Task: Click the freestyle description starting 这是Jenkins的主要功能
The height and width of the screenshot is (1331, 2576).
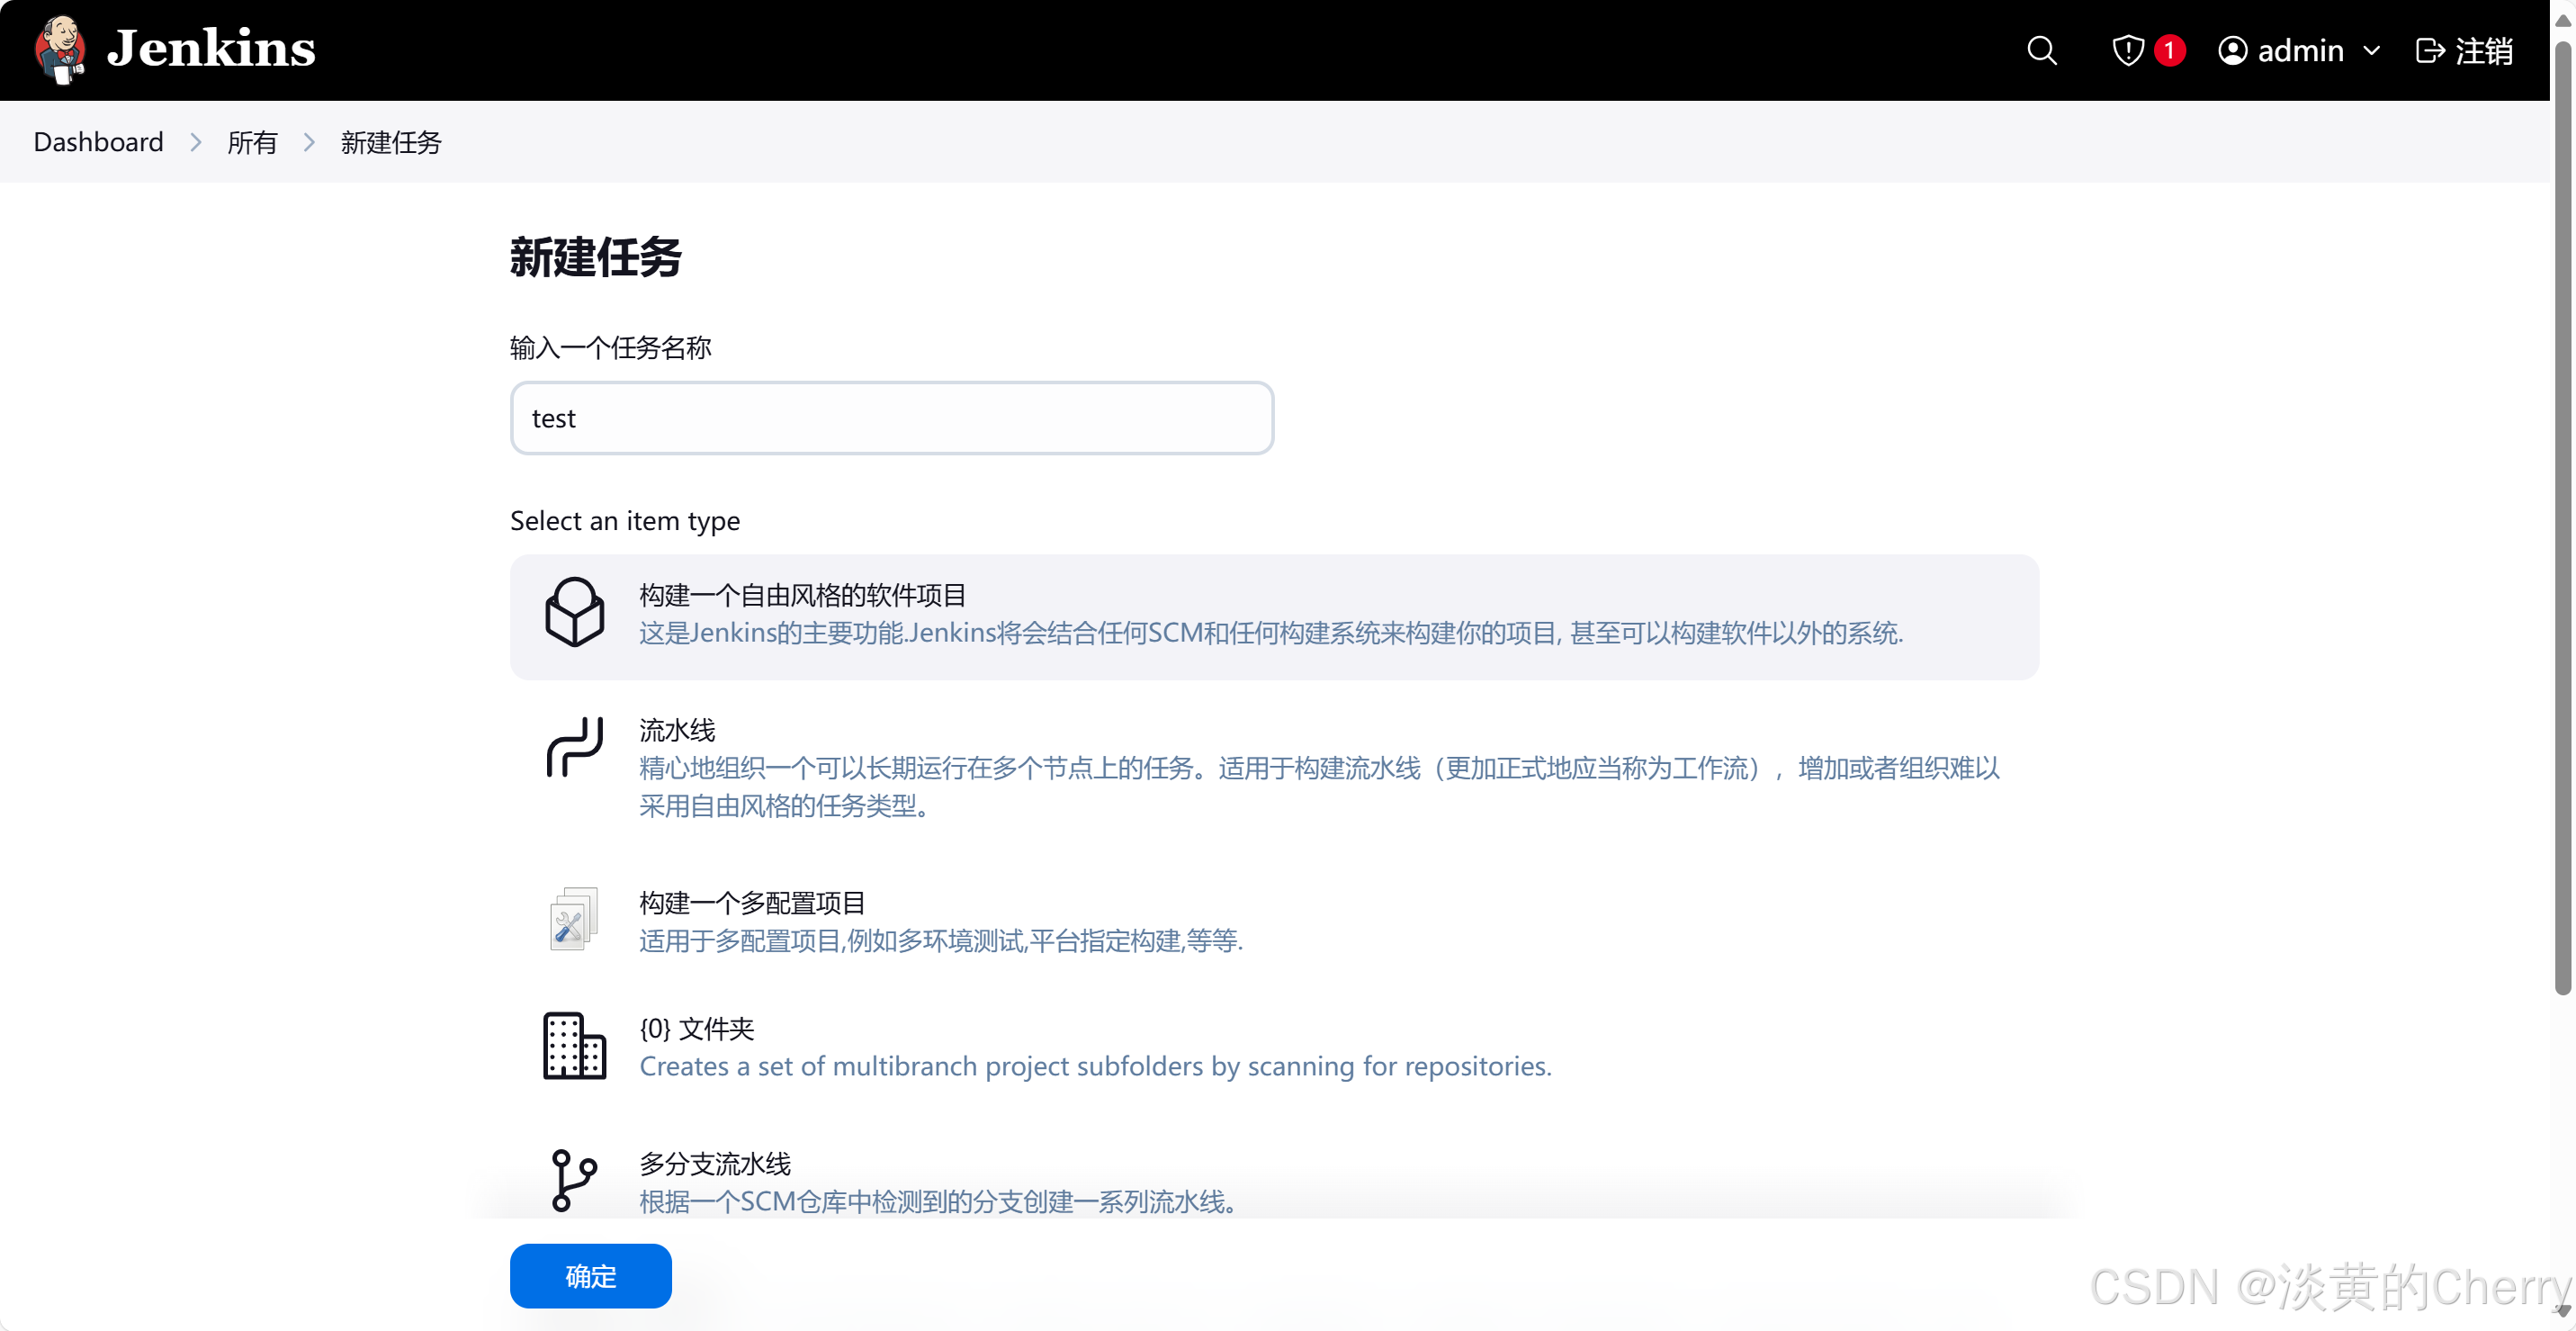Action: (1271, 633)
